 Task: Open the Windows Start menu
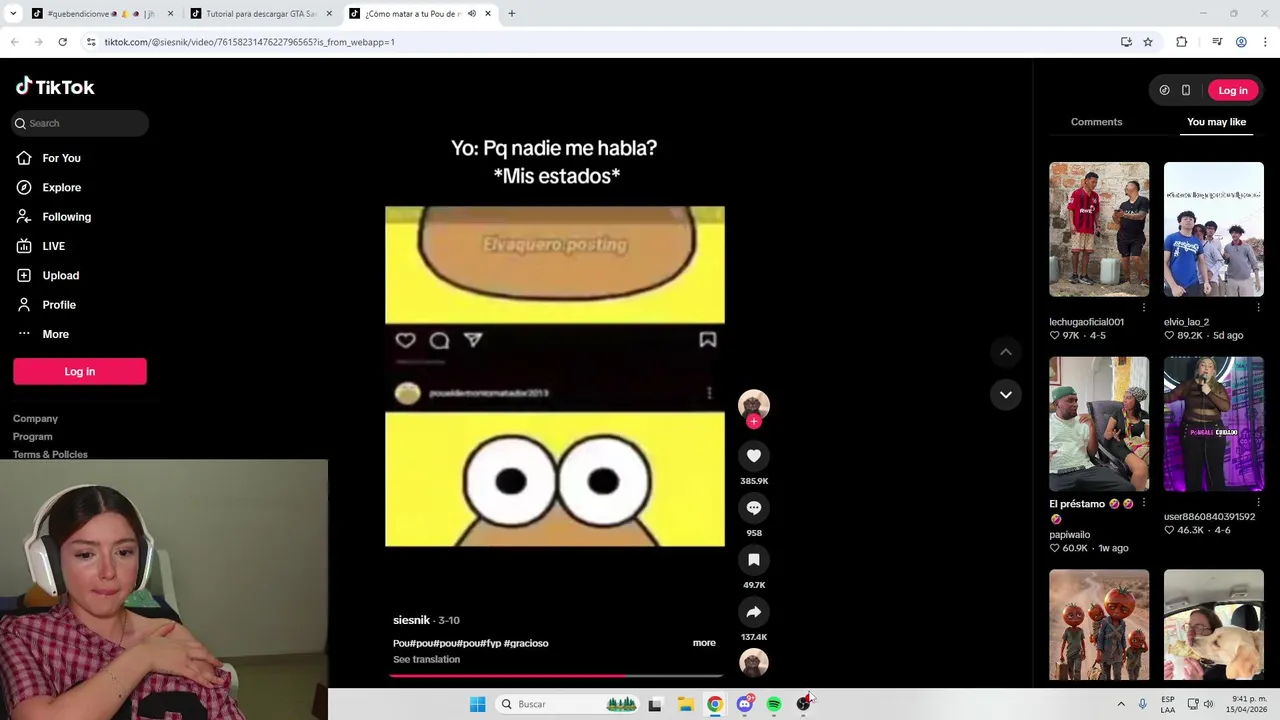click(x=478, y=704)
